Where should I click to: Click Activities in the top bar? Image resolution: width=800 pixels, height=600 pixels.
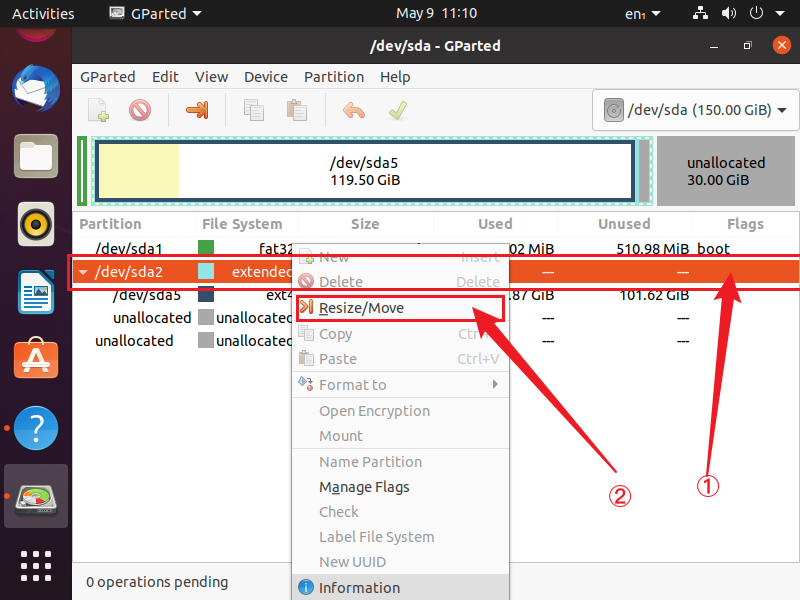43,14
